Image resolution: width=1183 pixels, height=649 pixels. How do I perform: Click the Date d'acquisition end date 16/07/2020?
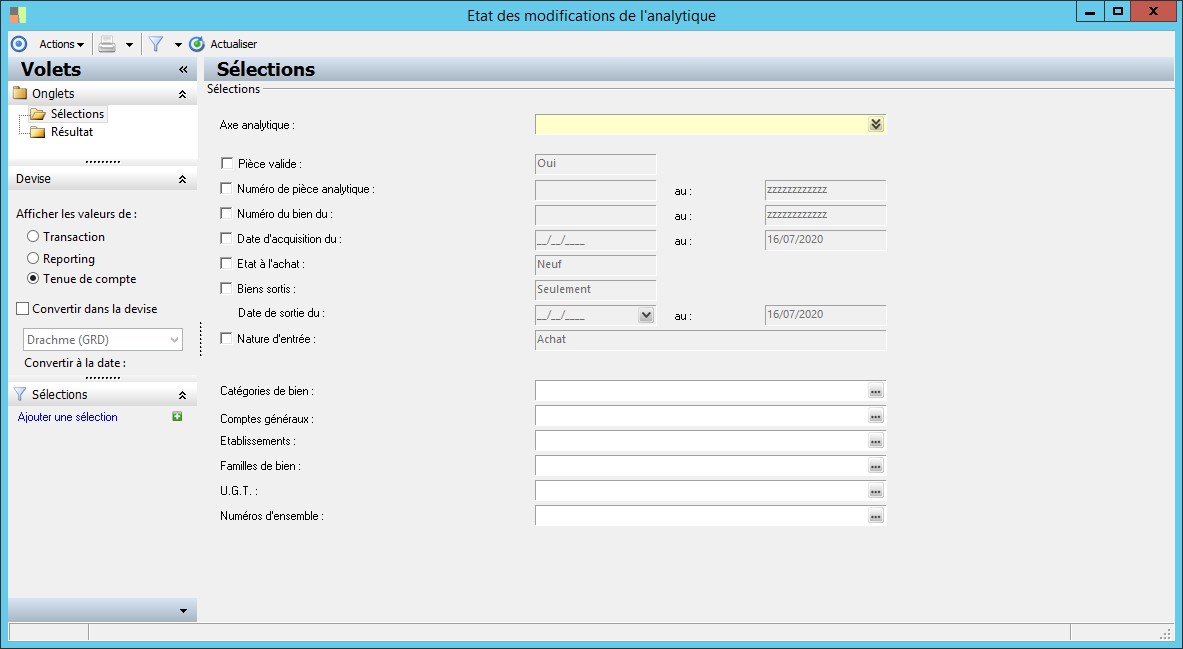tap(825, 240)
